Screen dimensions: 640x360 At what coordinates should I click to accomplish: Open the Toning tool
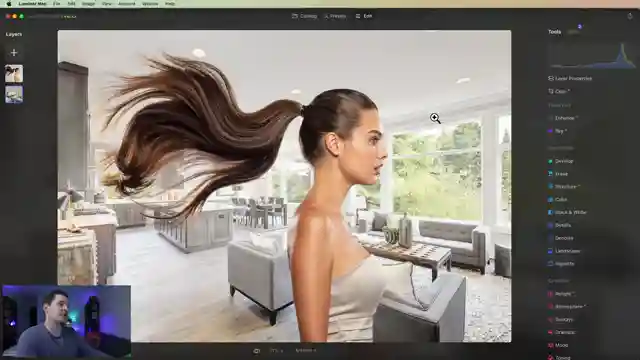[x=560, y=358]
